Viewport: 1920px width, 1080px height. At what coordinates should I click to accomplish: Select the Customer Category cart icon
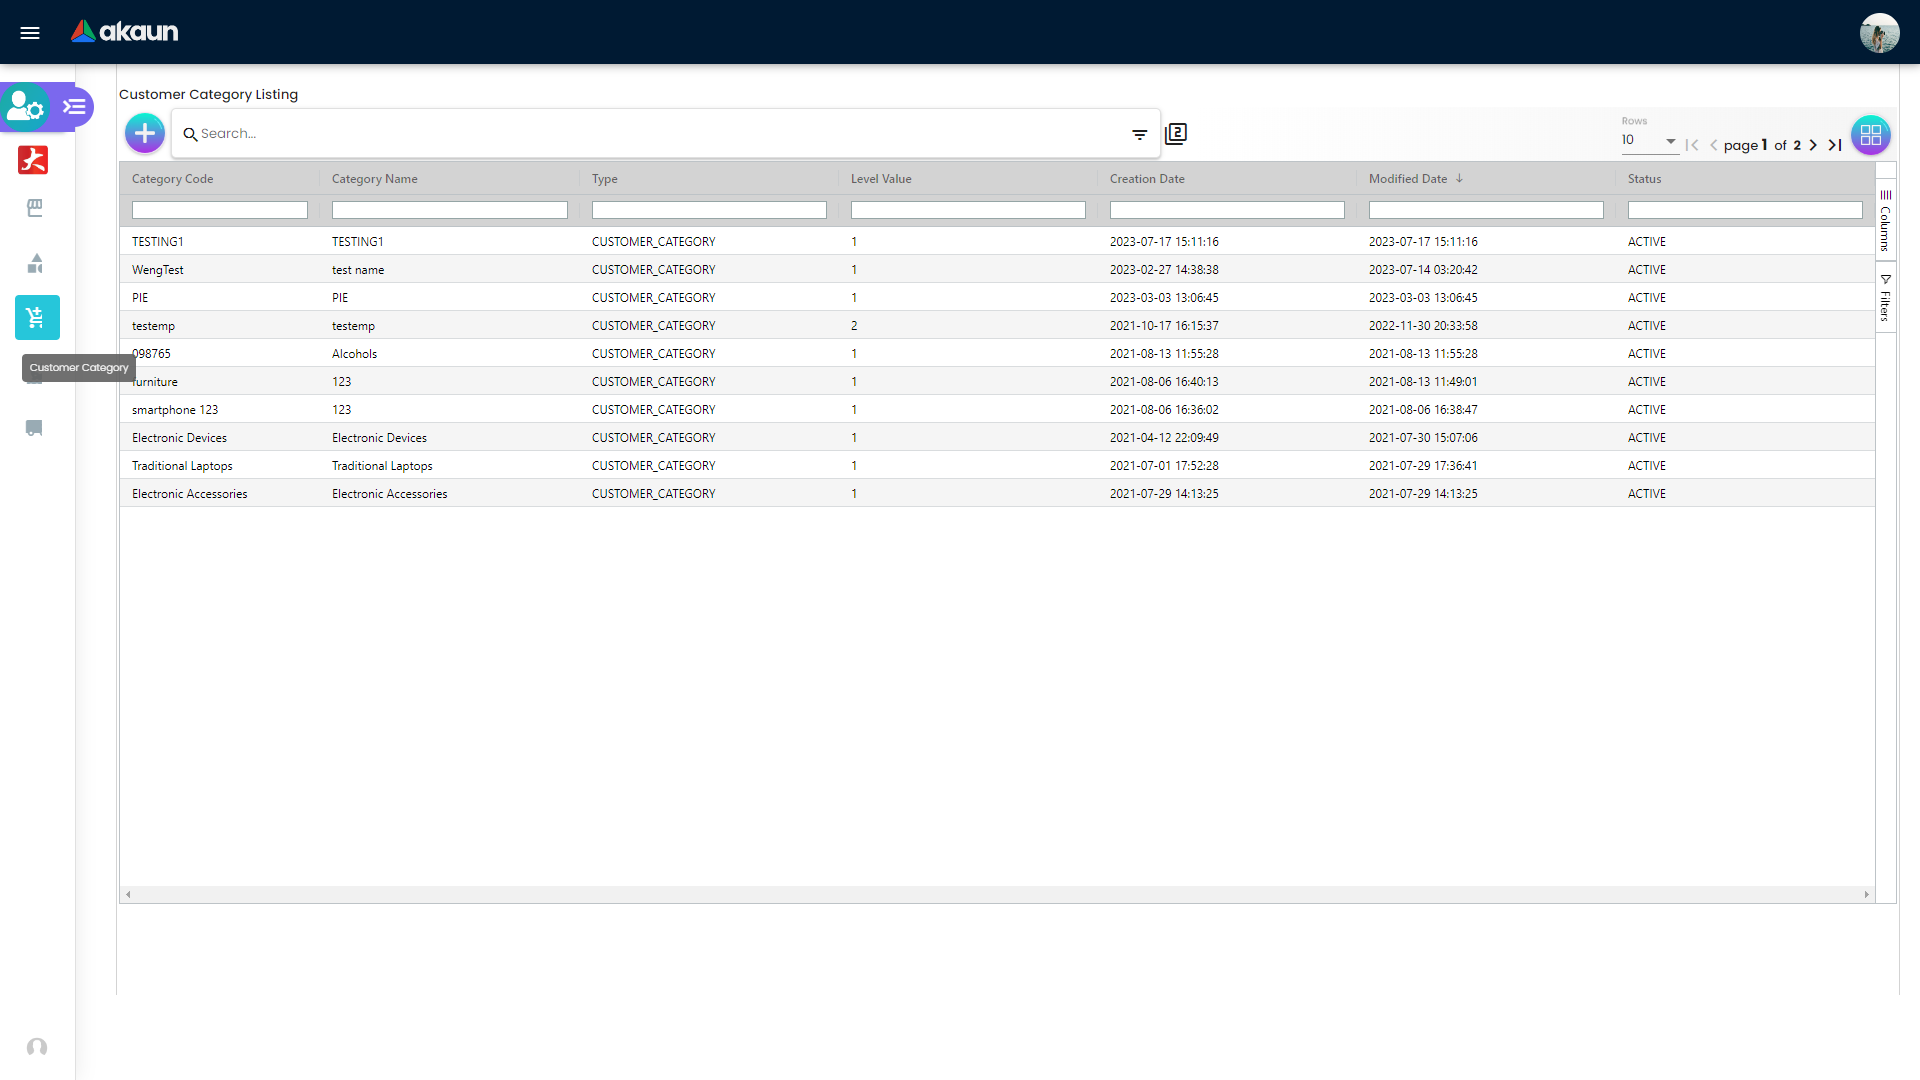click(36, 318)
